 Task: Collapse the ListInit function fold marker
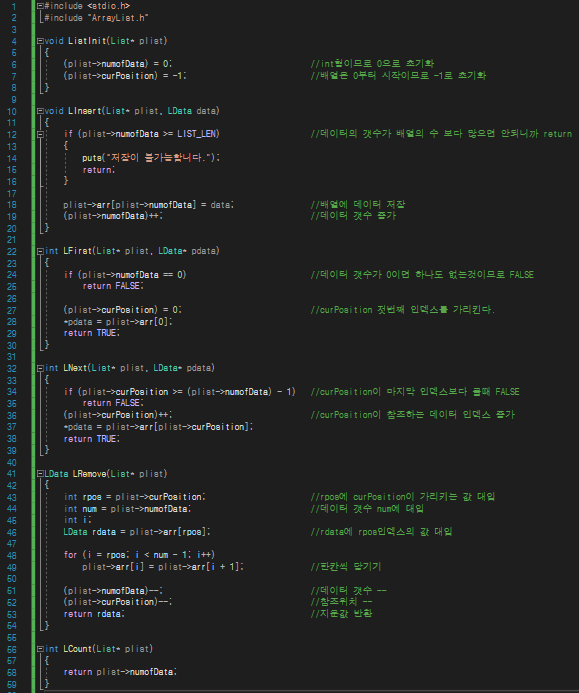pyautogui.click(x=40, y=41)
